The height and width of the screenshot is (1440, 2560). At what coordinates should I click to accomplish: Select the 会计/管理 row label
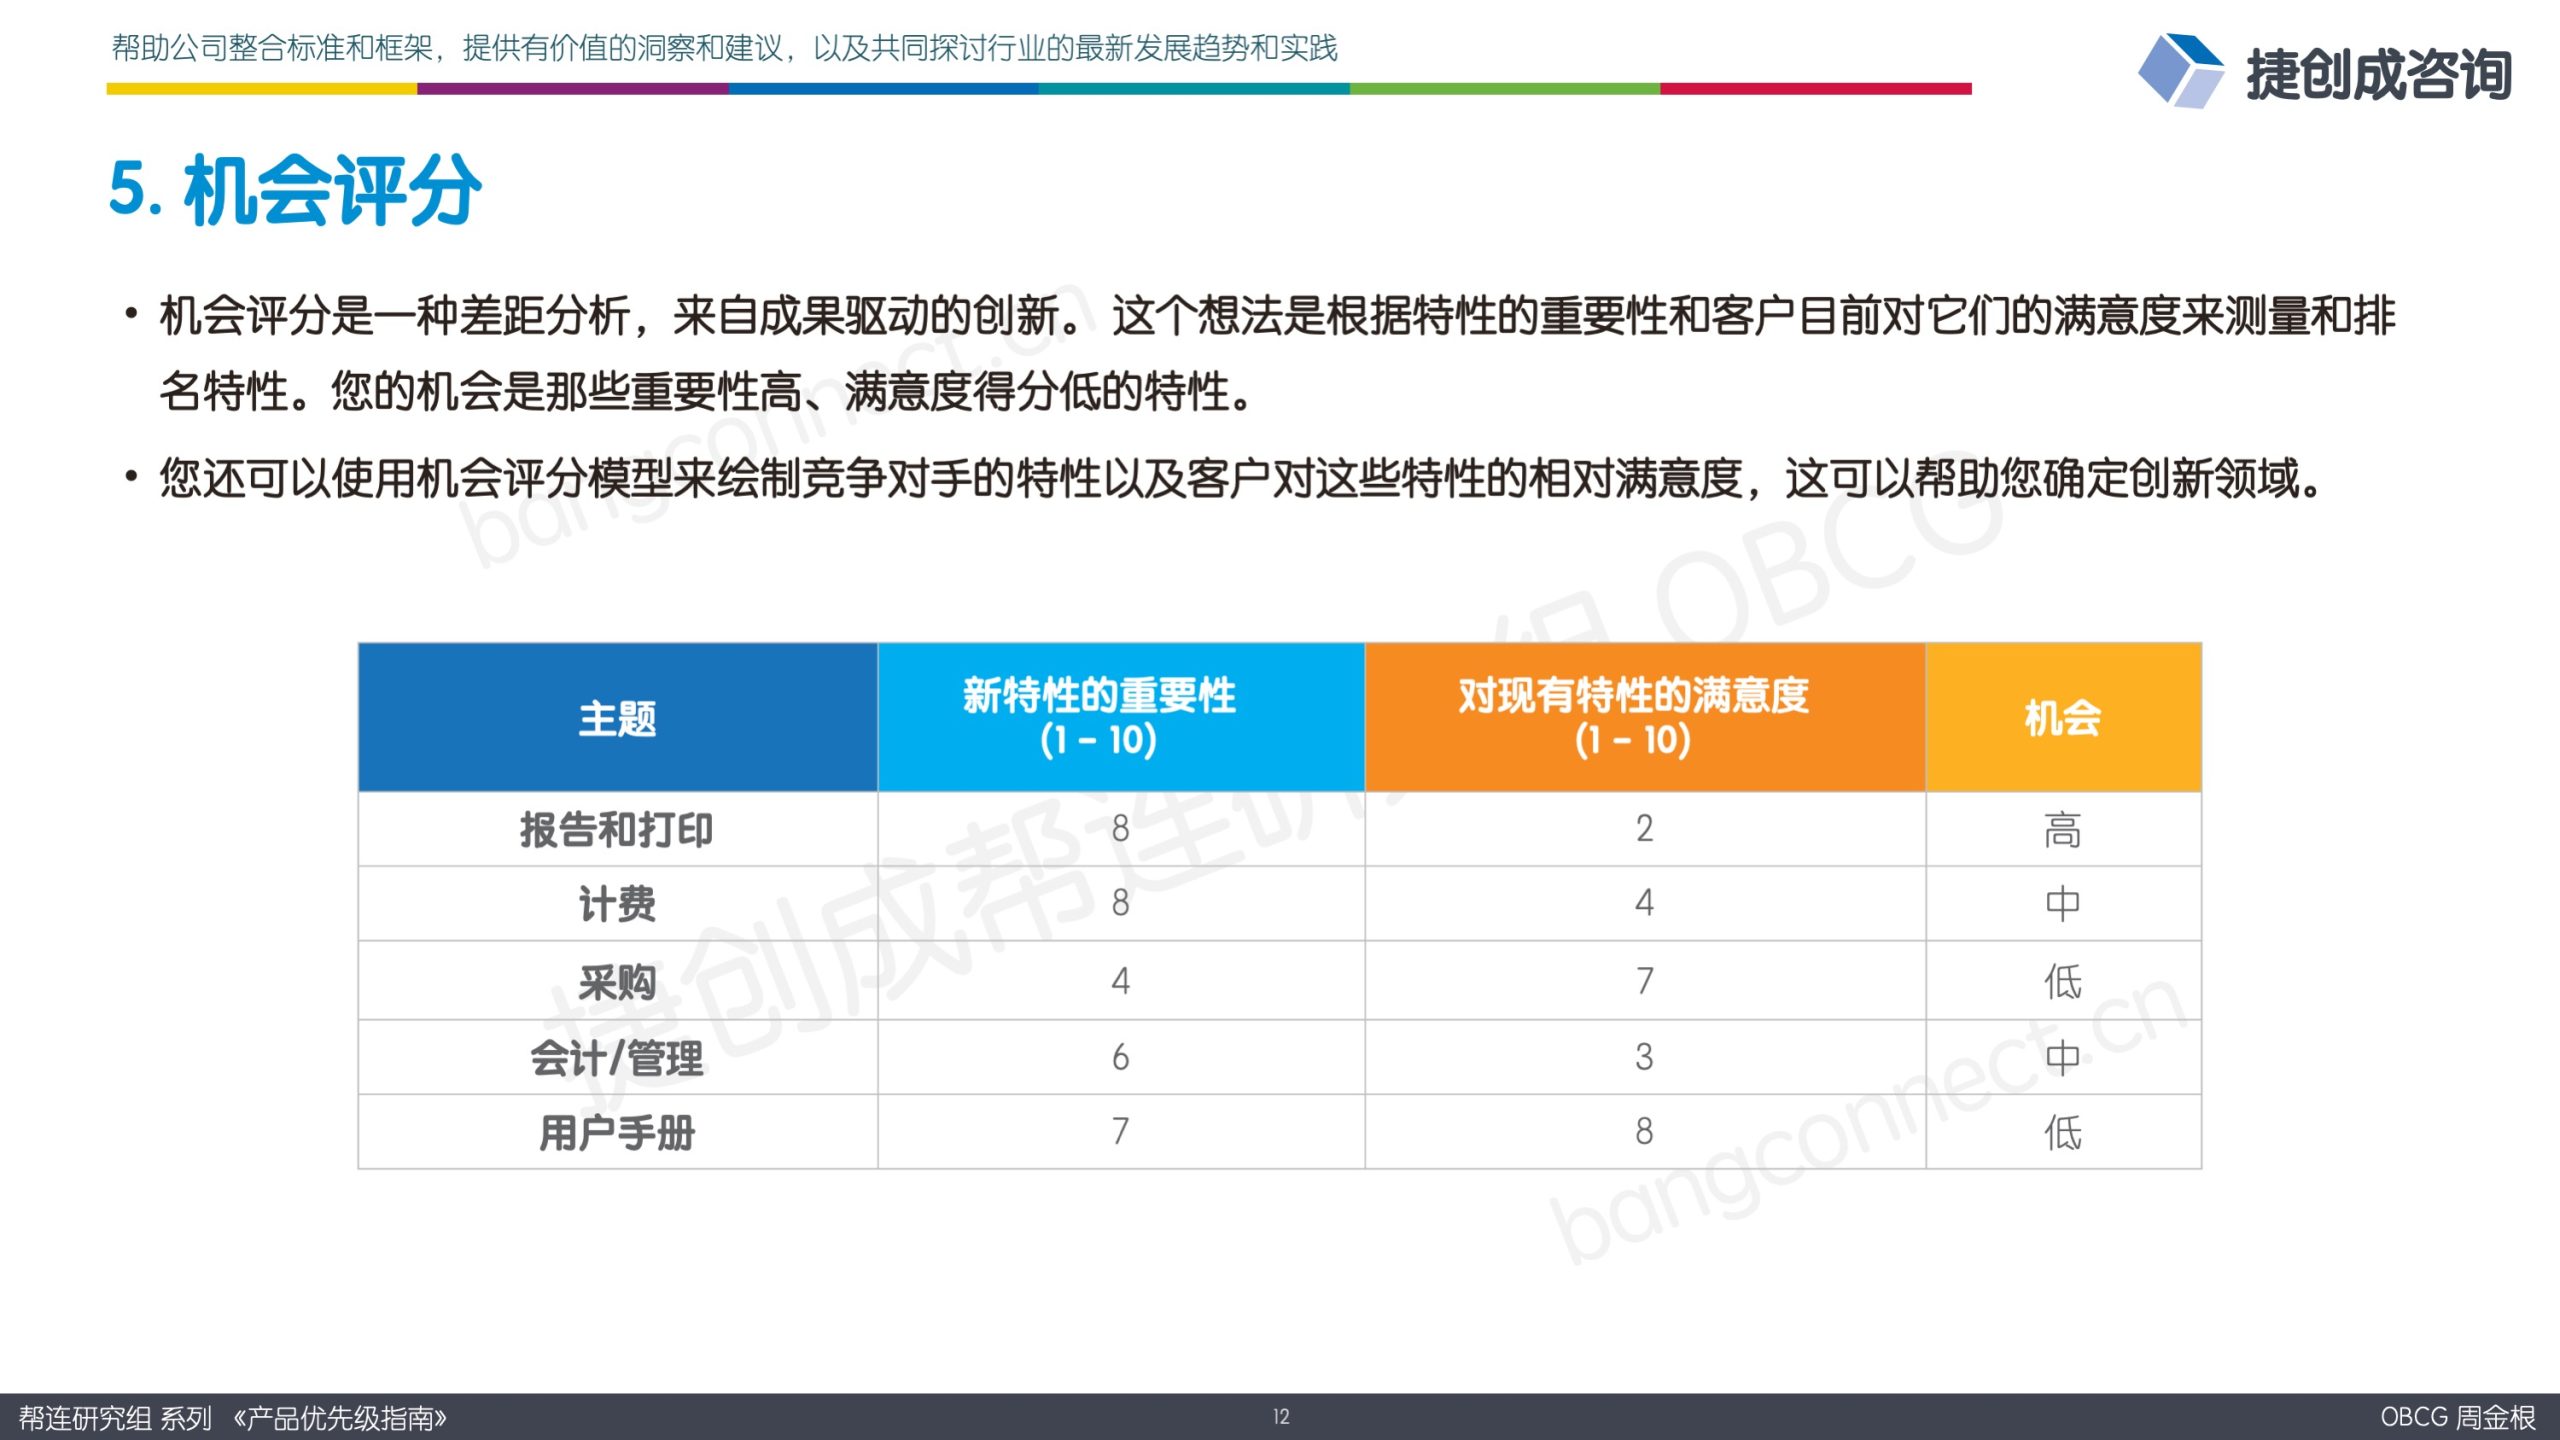pyautogui.click(x=617, y=1058)
